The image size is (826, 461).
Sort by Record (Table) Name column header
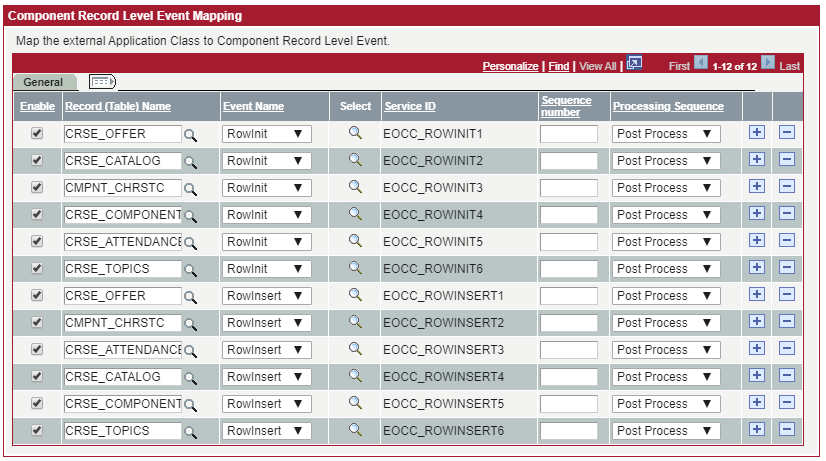click(x=117, y=106)
